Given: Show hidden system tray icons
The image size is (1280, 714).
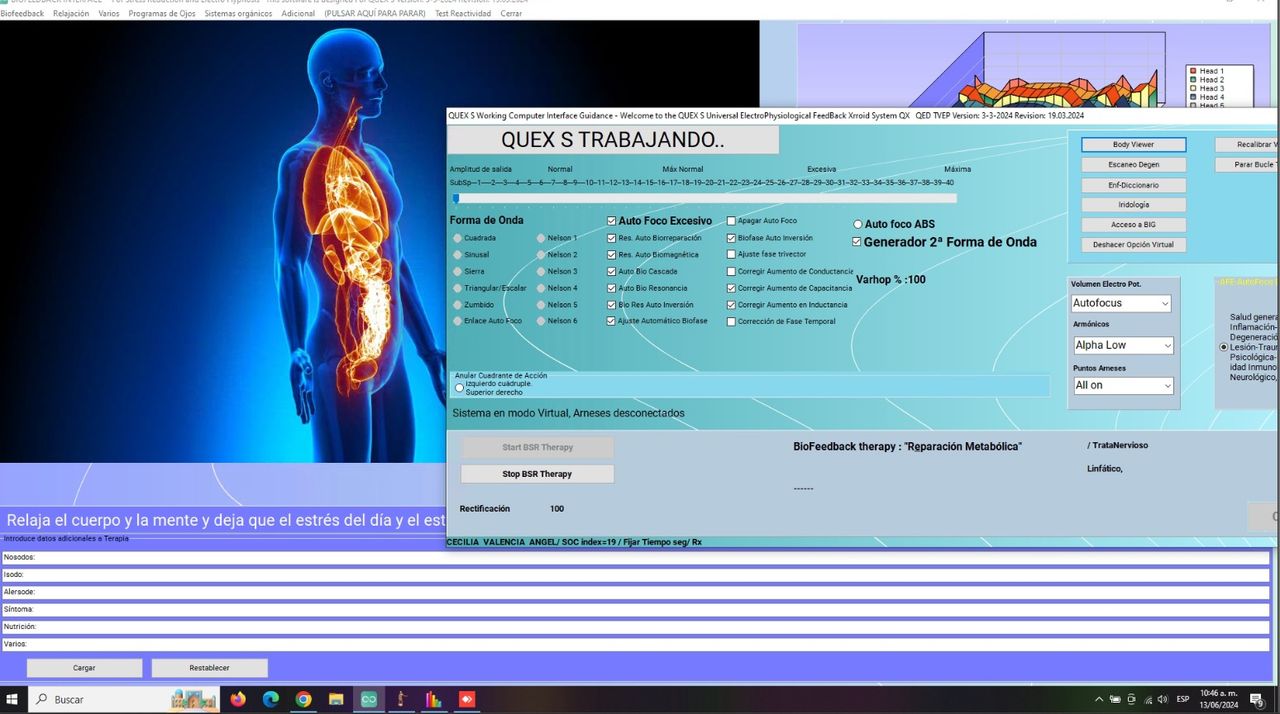Looking at the screenshot, I should click(x=1101, y=699).
